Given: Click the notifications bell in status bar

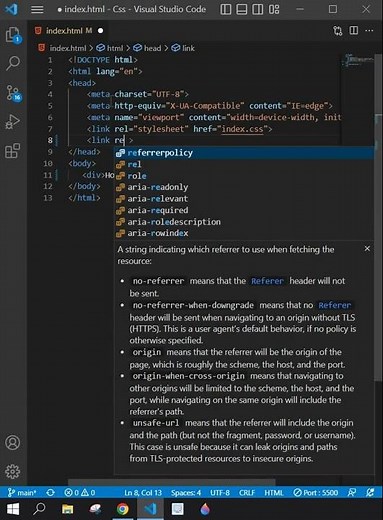Looking at the screenshot, I should click(x=369, y=492).
